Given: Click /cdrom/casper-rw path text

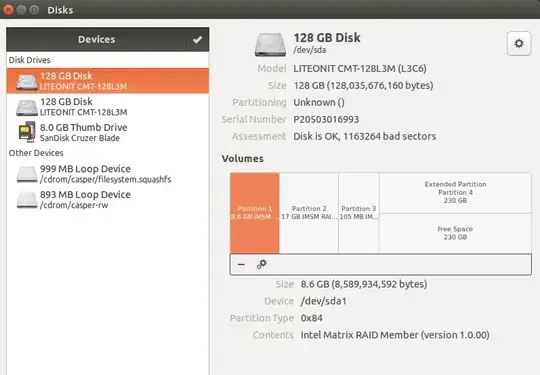Looking at the screenshot, I should (74, 205).
